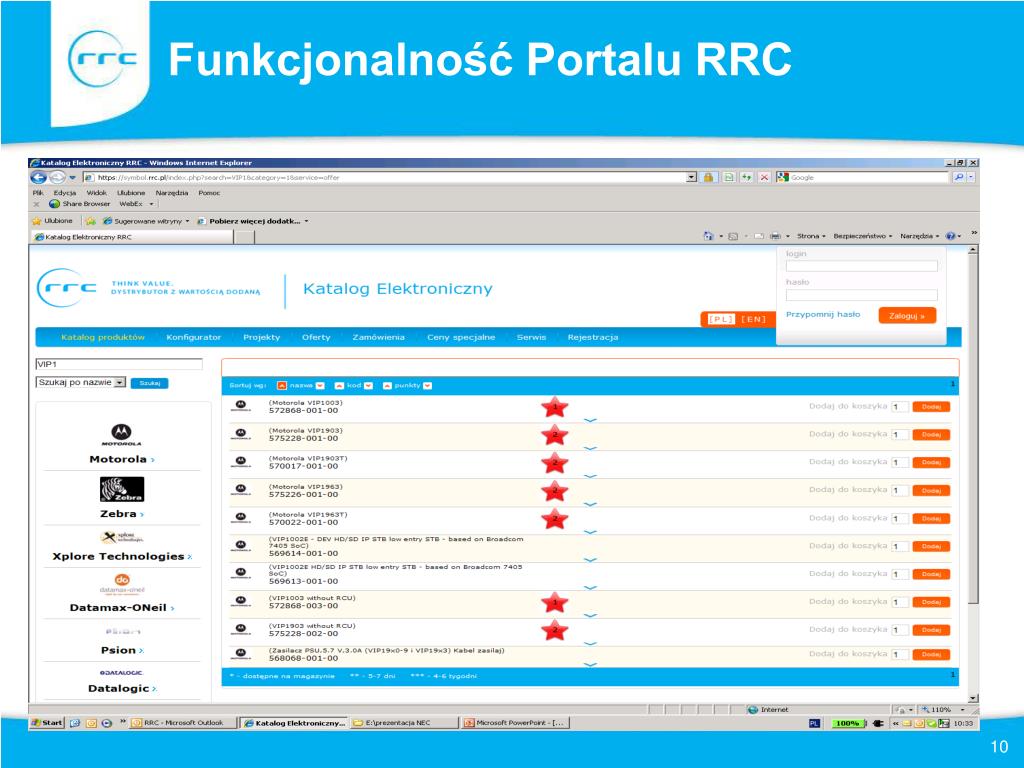Open the Home icon in IE command bar

(x=709, y=236)
